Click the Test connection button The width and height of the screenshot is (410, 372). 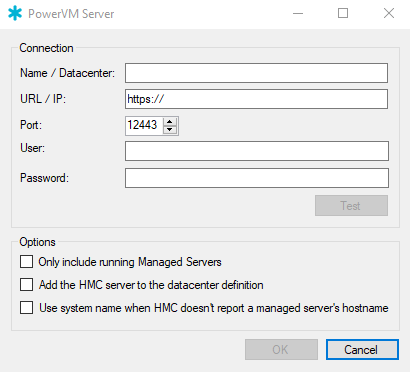pos(351,206)
